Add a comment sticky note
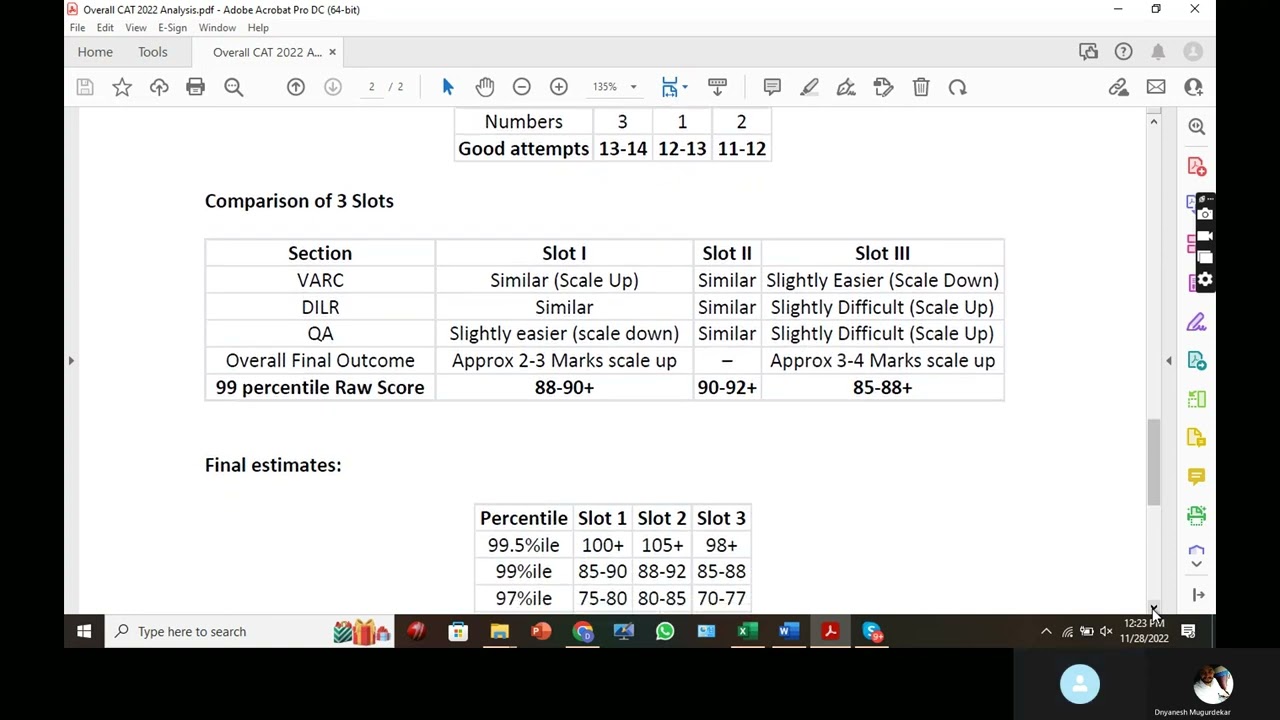 772,87
